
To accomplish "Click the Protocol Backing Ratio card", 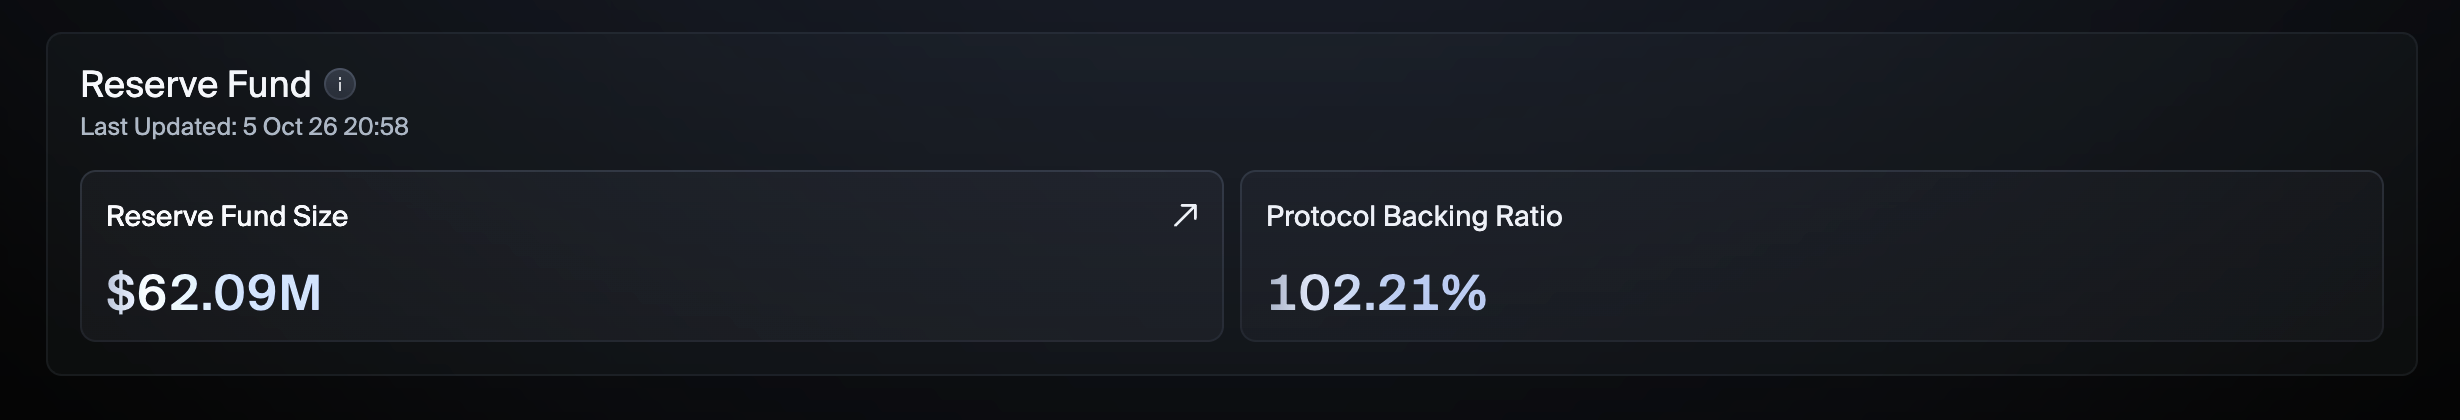I will click(x=1812, y=256).
